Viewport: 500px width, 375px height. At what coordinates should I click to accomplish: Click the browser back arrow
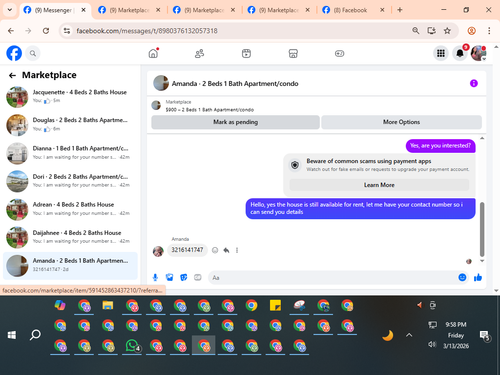pyautogui.click(x=11, y=31)
